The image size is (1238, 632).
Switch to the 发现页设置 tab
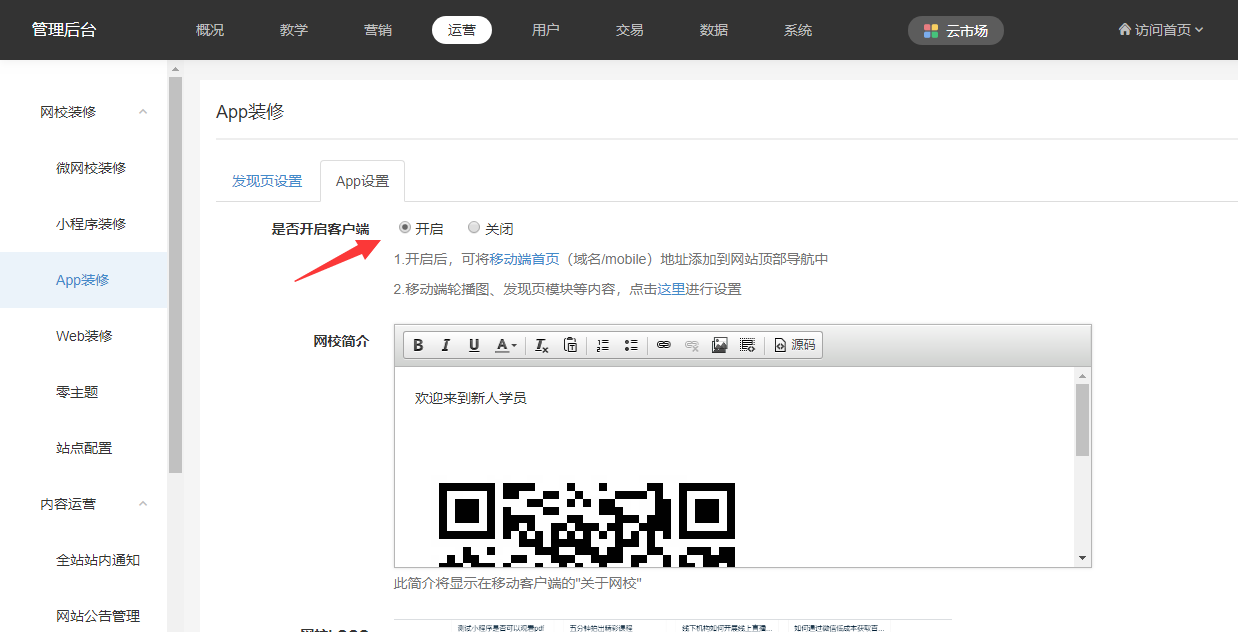pyautogui.click(x=267, y=181)
